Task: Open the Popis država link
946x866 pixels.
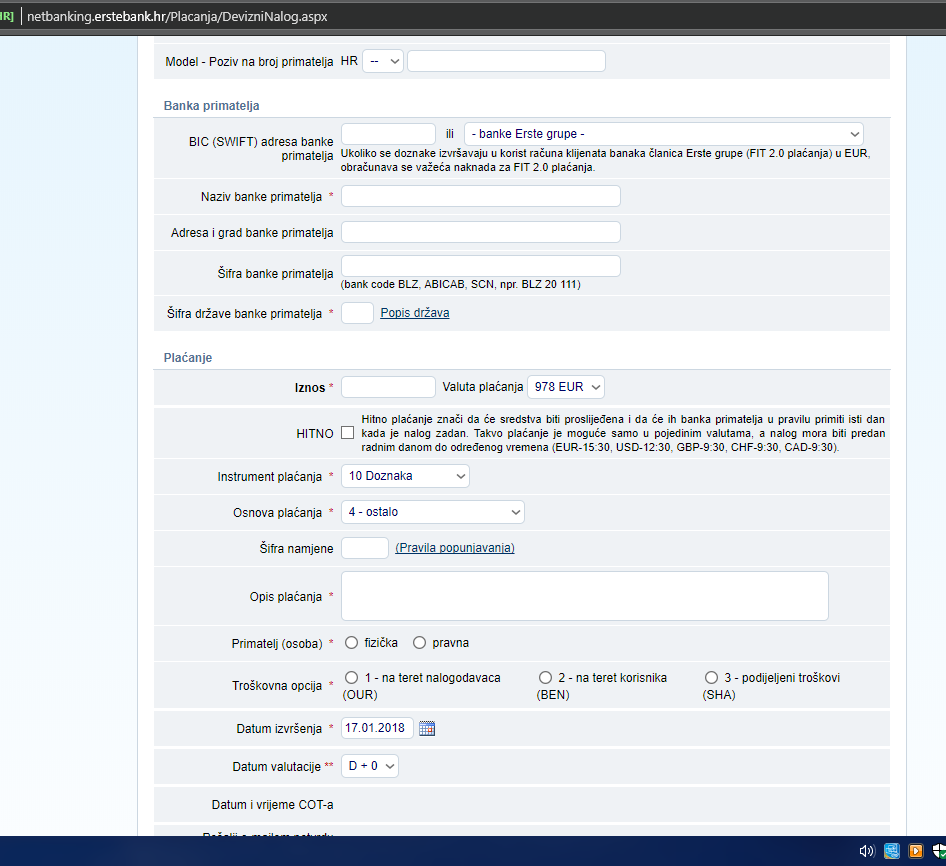Action: coord(414,313)
